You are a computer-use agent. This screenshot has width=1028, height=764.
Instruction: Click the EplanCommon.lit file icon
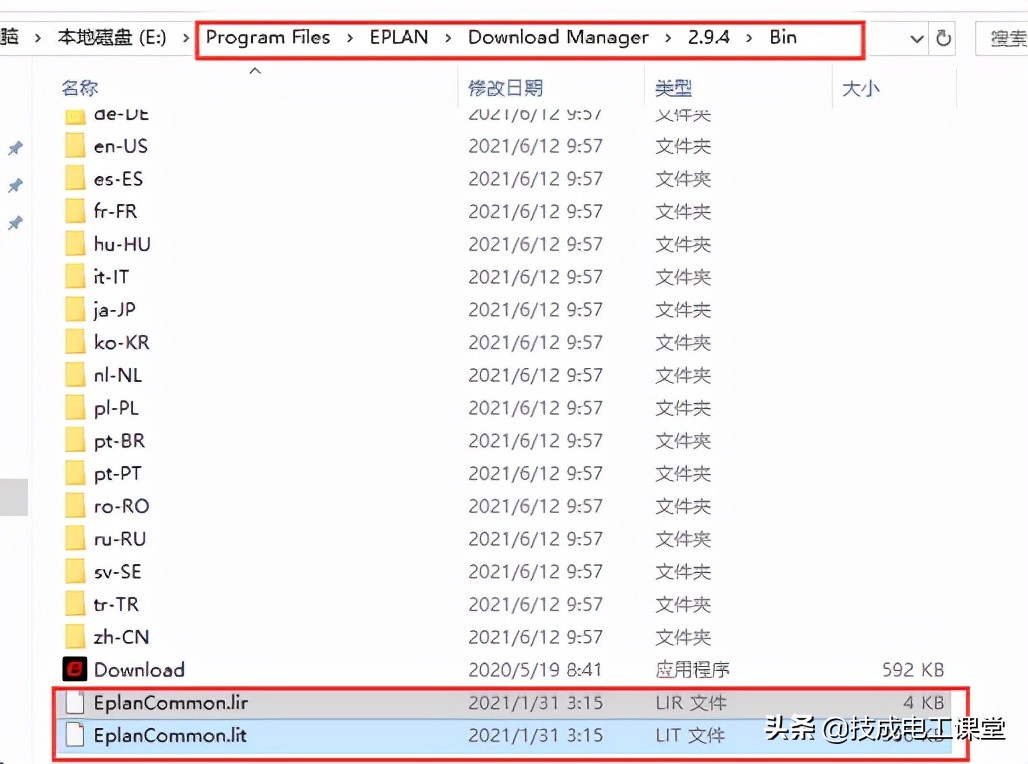pos(75,735)
